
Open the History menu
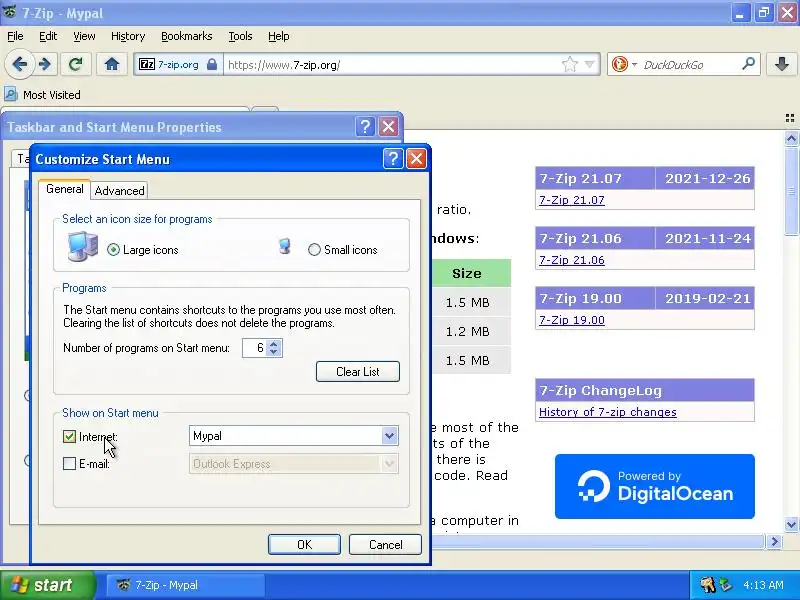click(x=128, y=36)
